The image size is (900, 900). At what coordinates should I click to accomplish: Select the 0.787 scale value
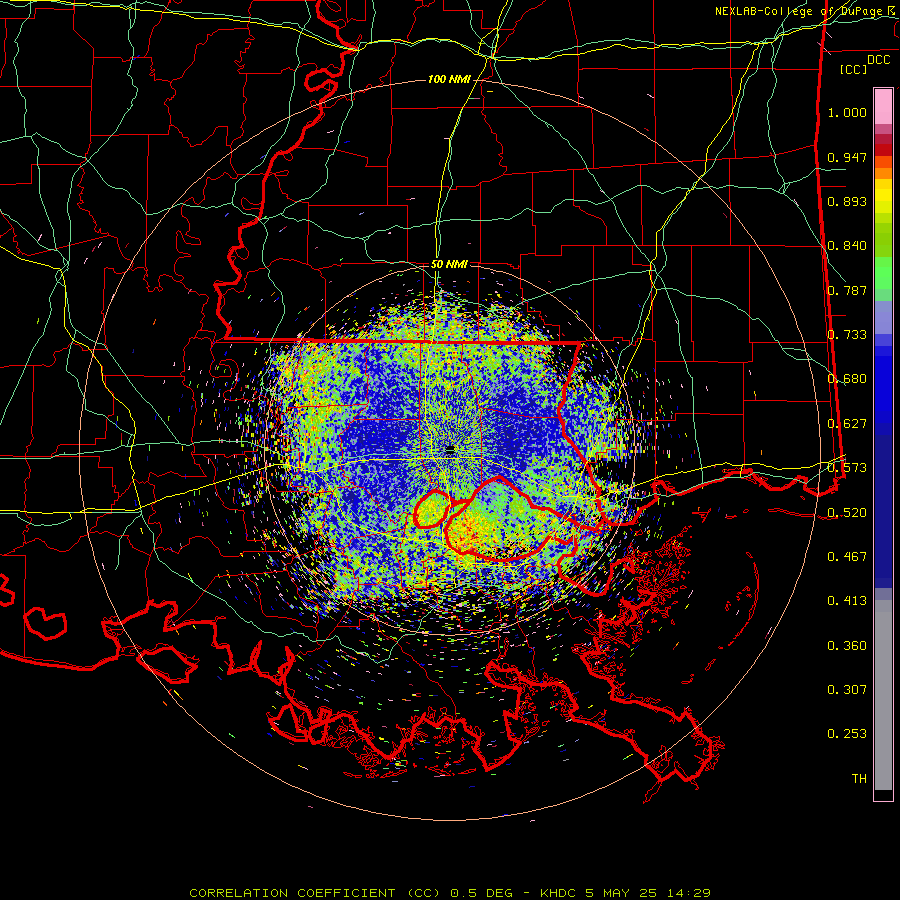click(x=847, y=290)
